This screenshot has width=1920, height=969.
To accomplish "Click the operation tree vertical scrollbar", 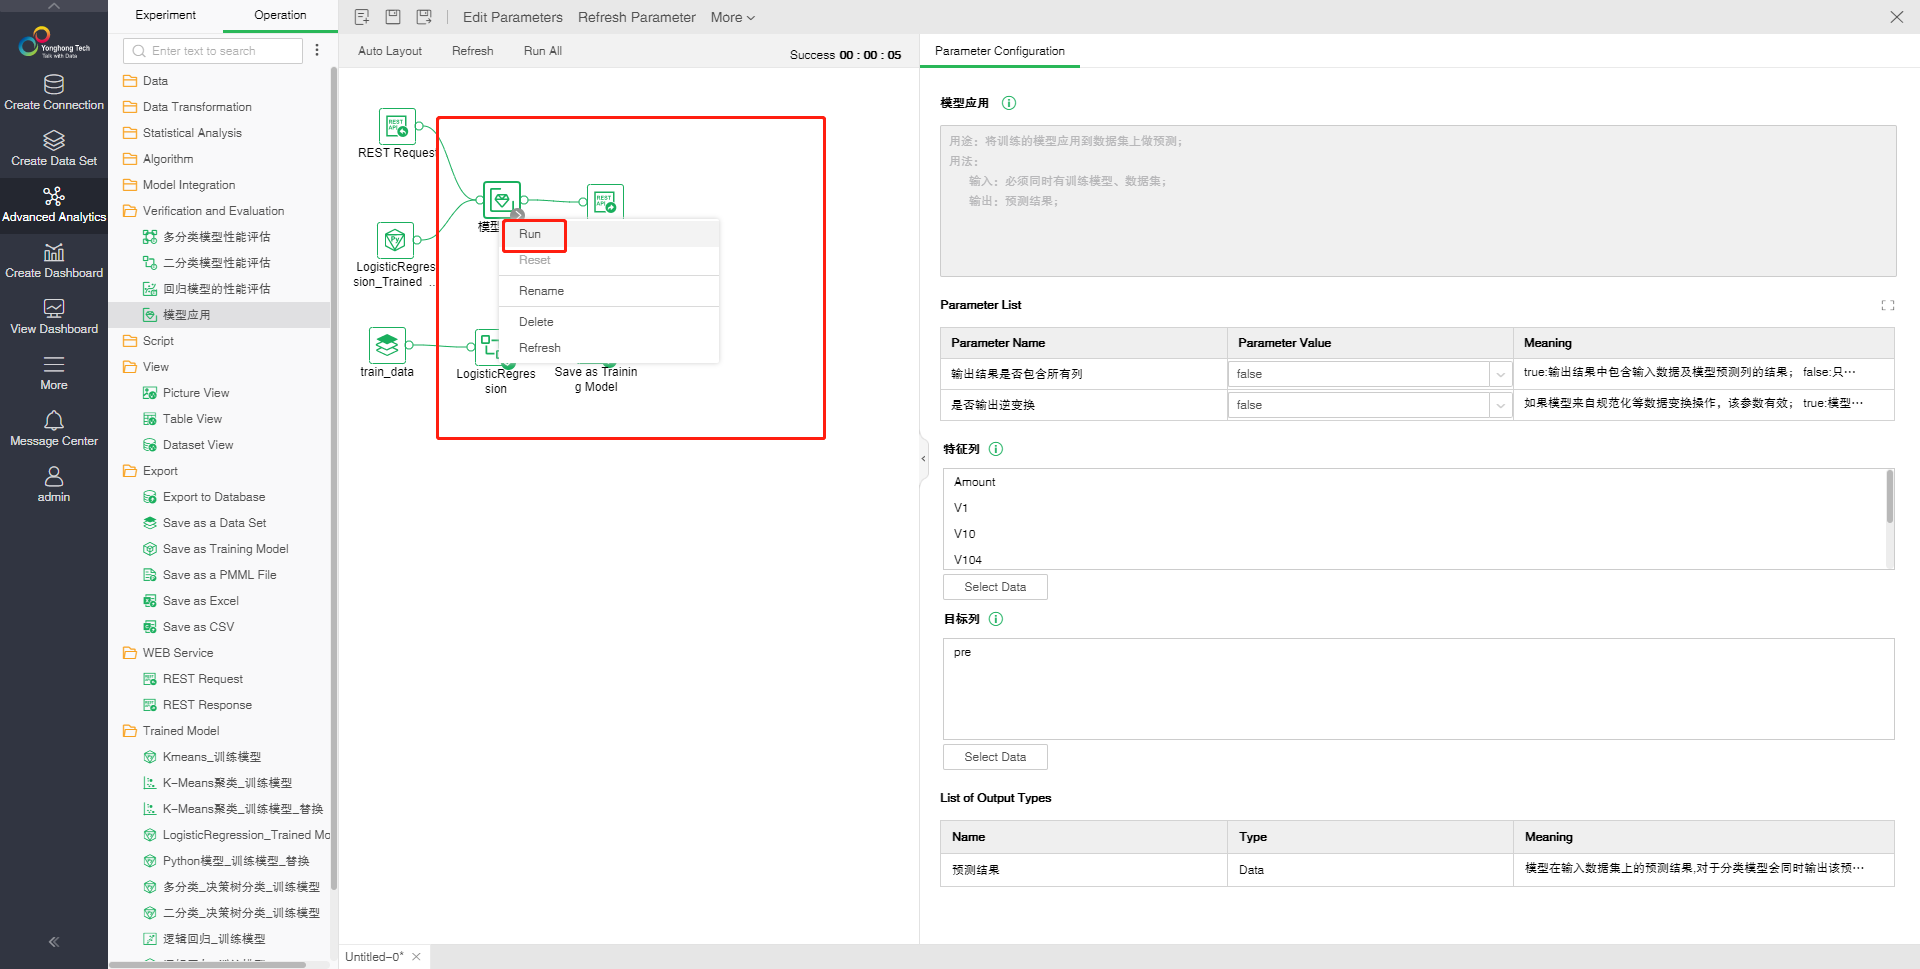I will [x=333, y=480].
